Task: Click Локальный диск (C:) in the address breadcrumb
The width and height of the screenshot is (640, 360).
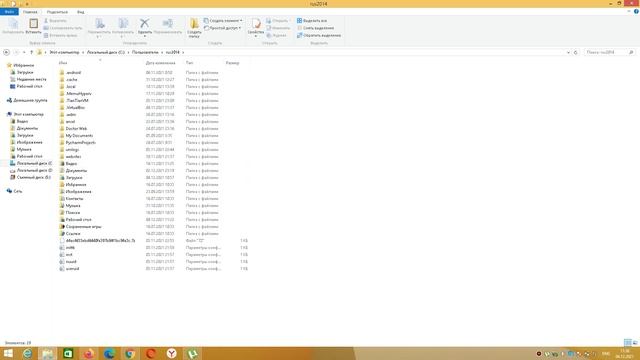Action: coord(106,52)
